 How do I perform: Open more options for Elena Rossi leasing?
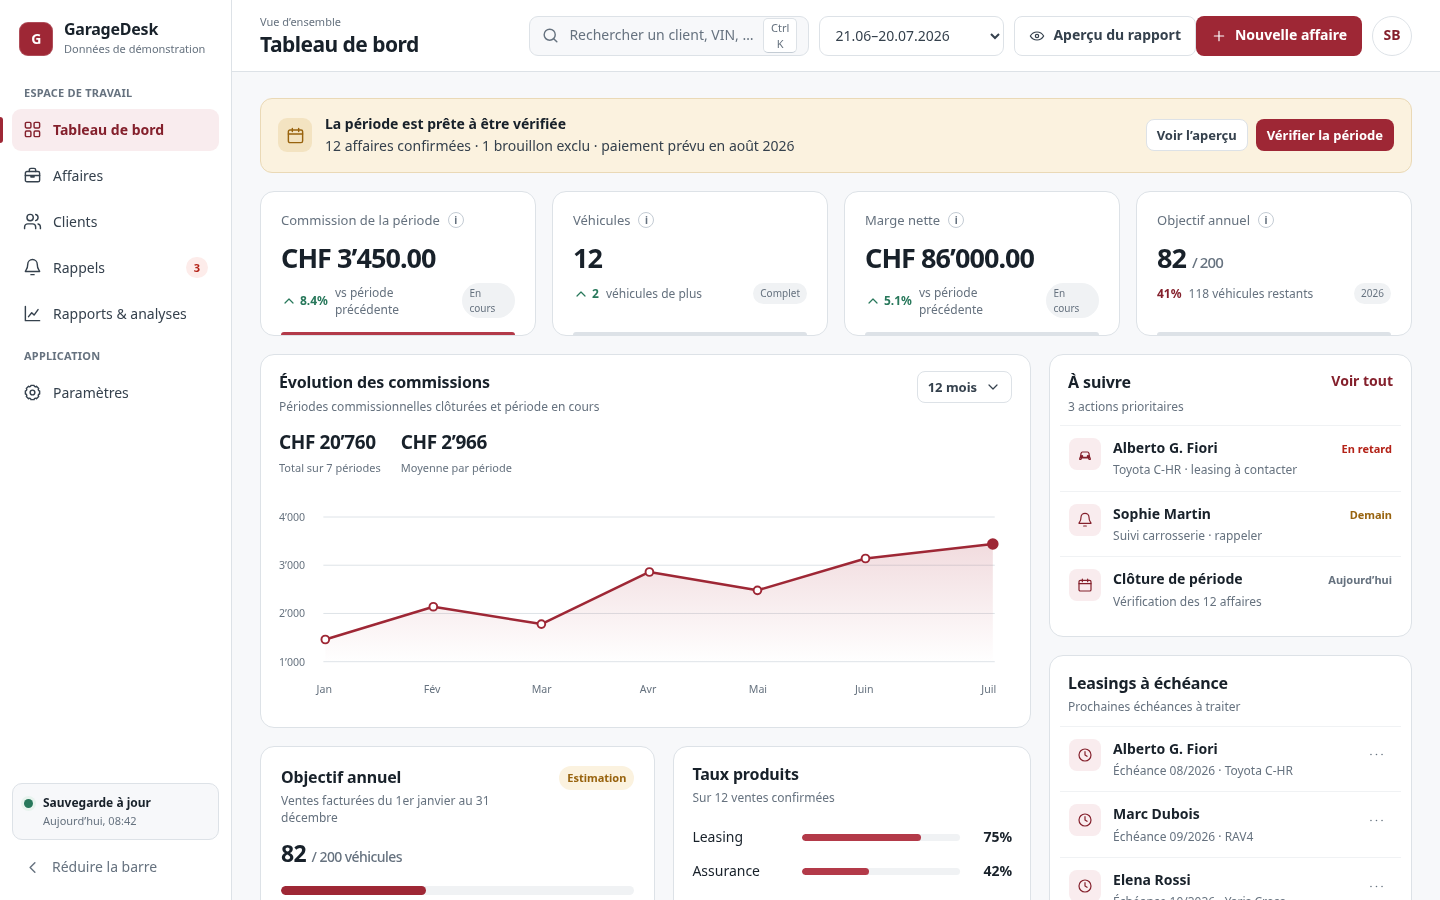(1377, 886)
